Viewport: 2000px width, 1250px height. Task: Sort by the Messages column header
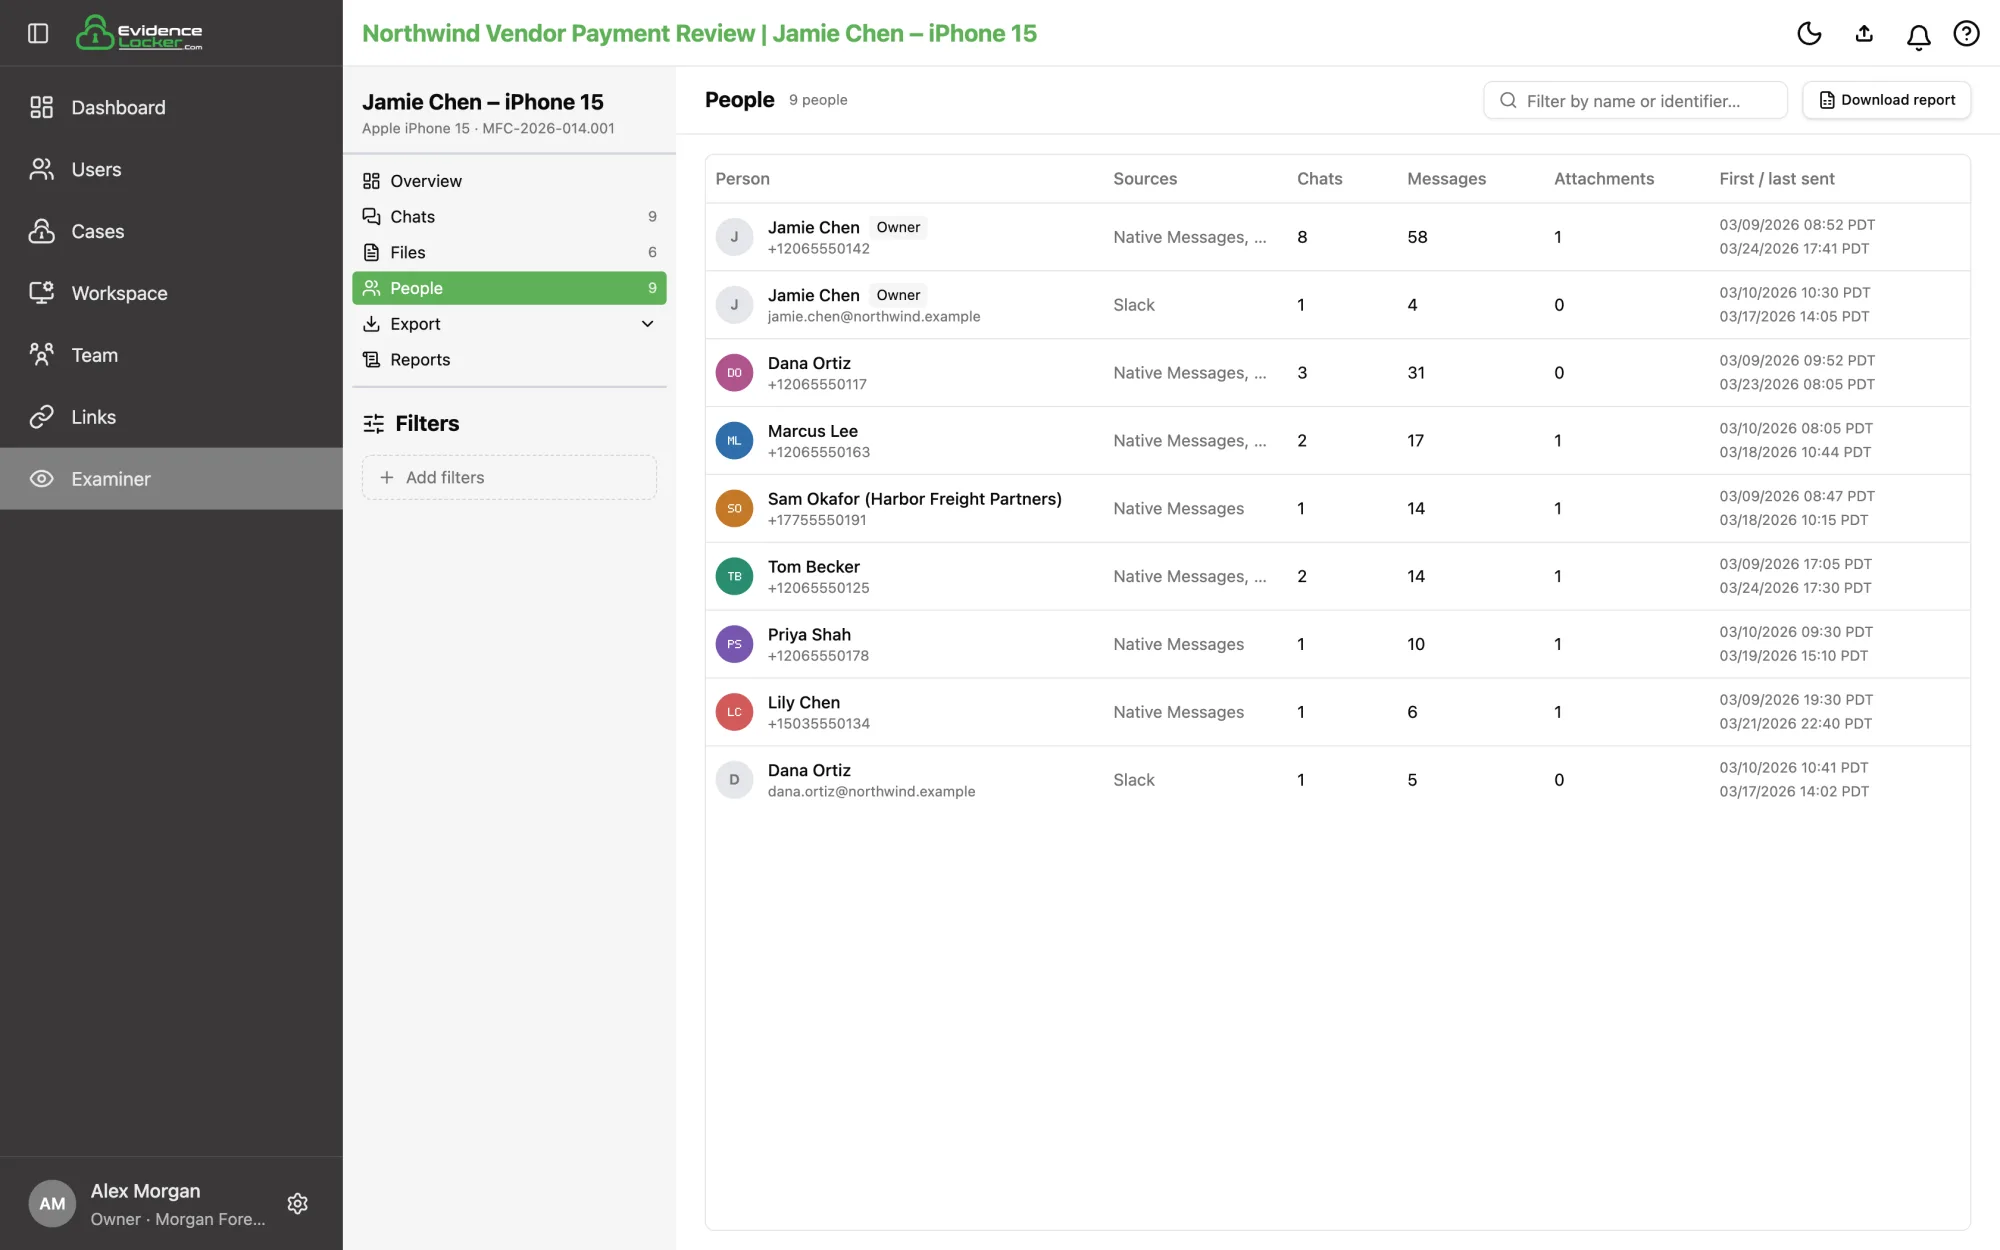1446,179
